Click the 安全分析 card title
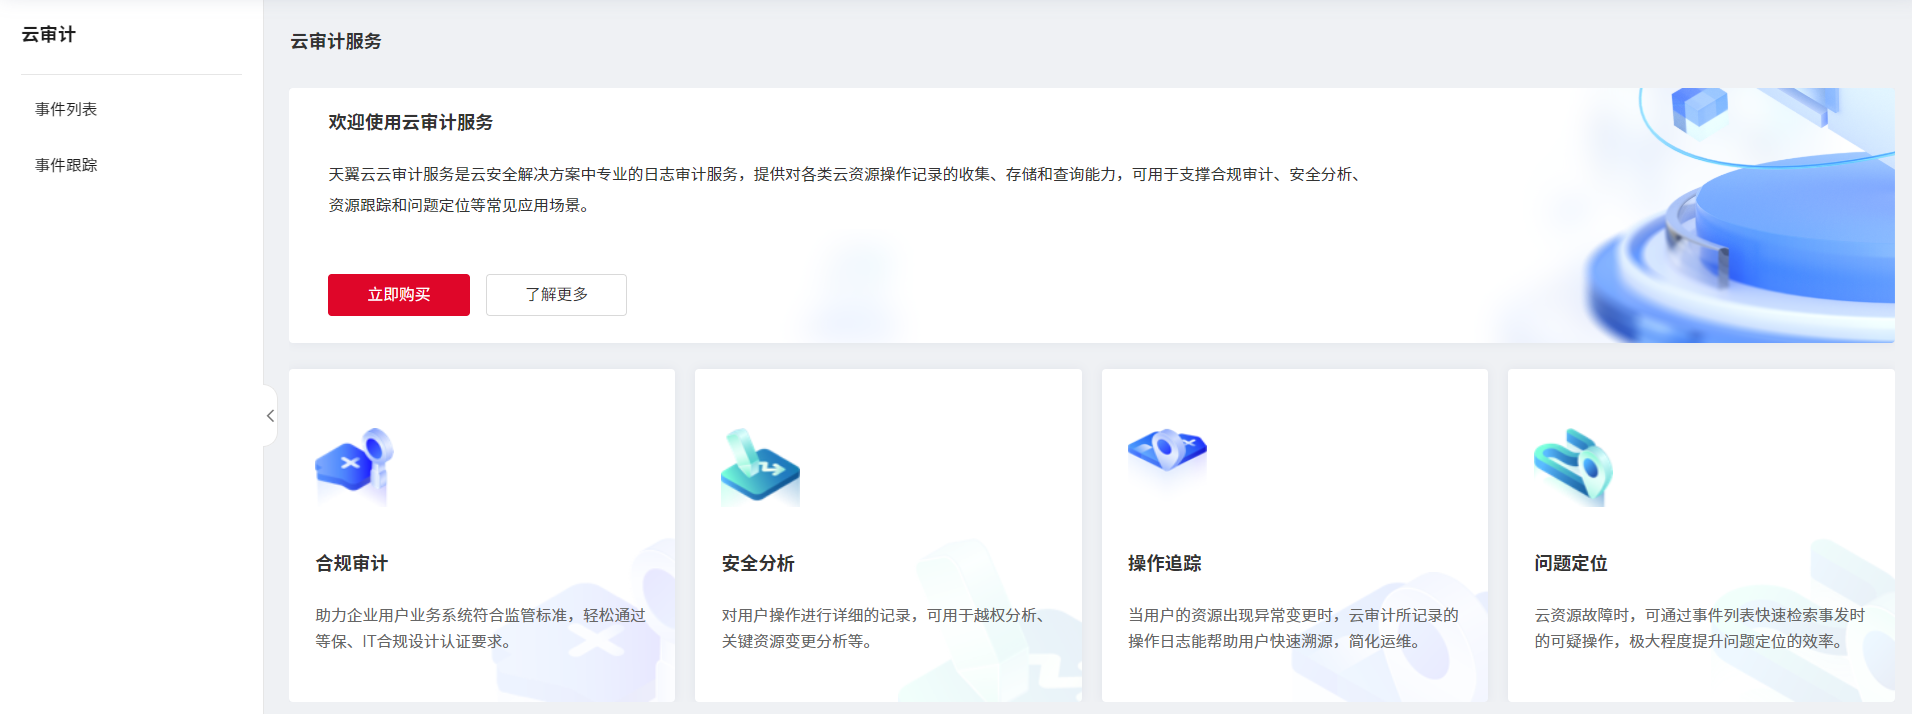The image size is (1912, 714). pyautogui.click(x=758, y=563)
